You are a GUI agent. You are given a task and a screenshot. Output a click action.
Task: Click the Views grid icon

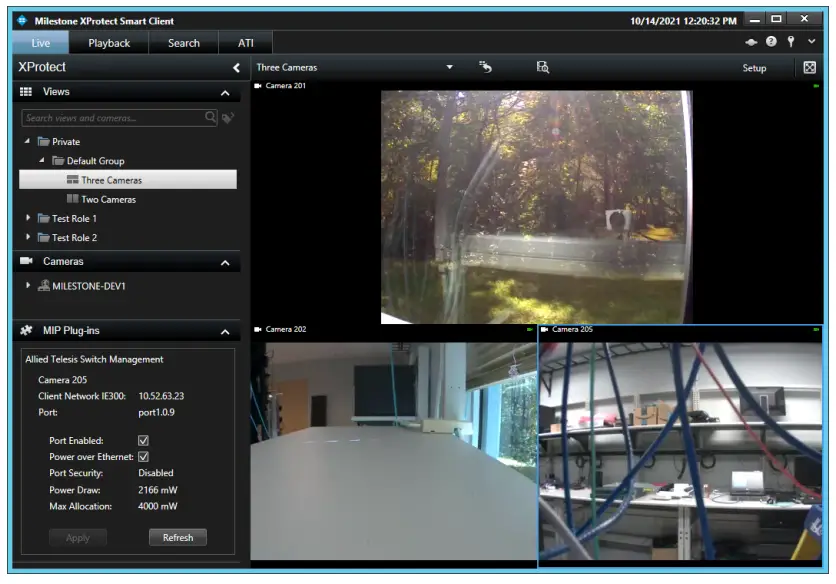coord(26,92)
